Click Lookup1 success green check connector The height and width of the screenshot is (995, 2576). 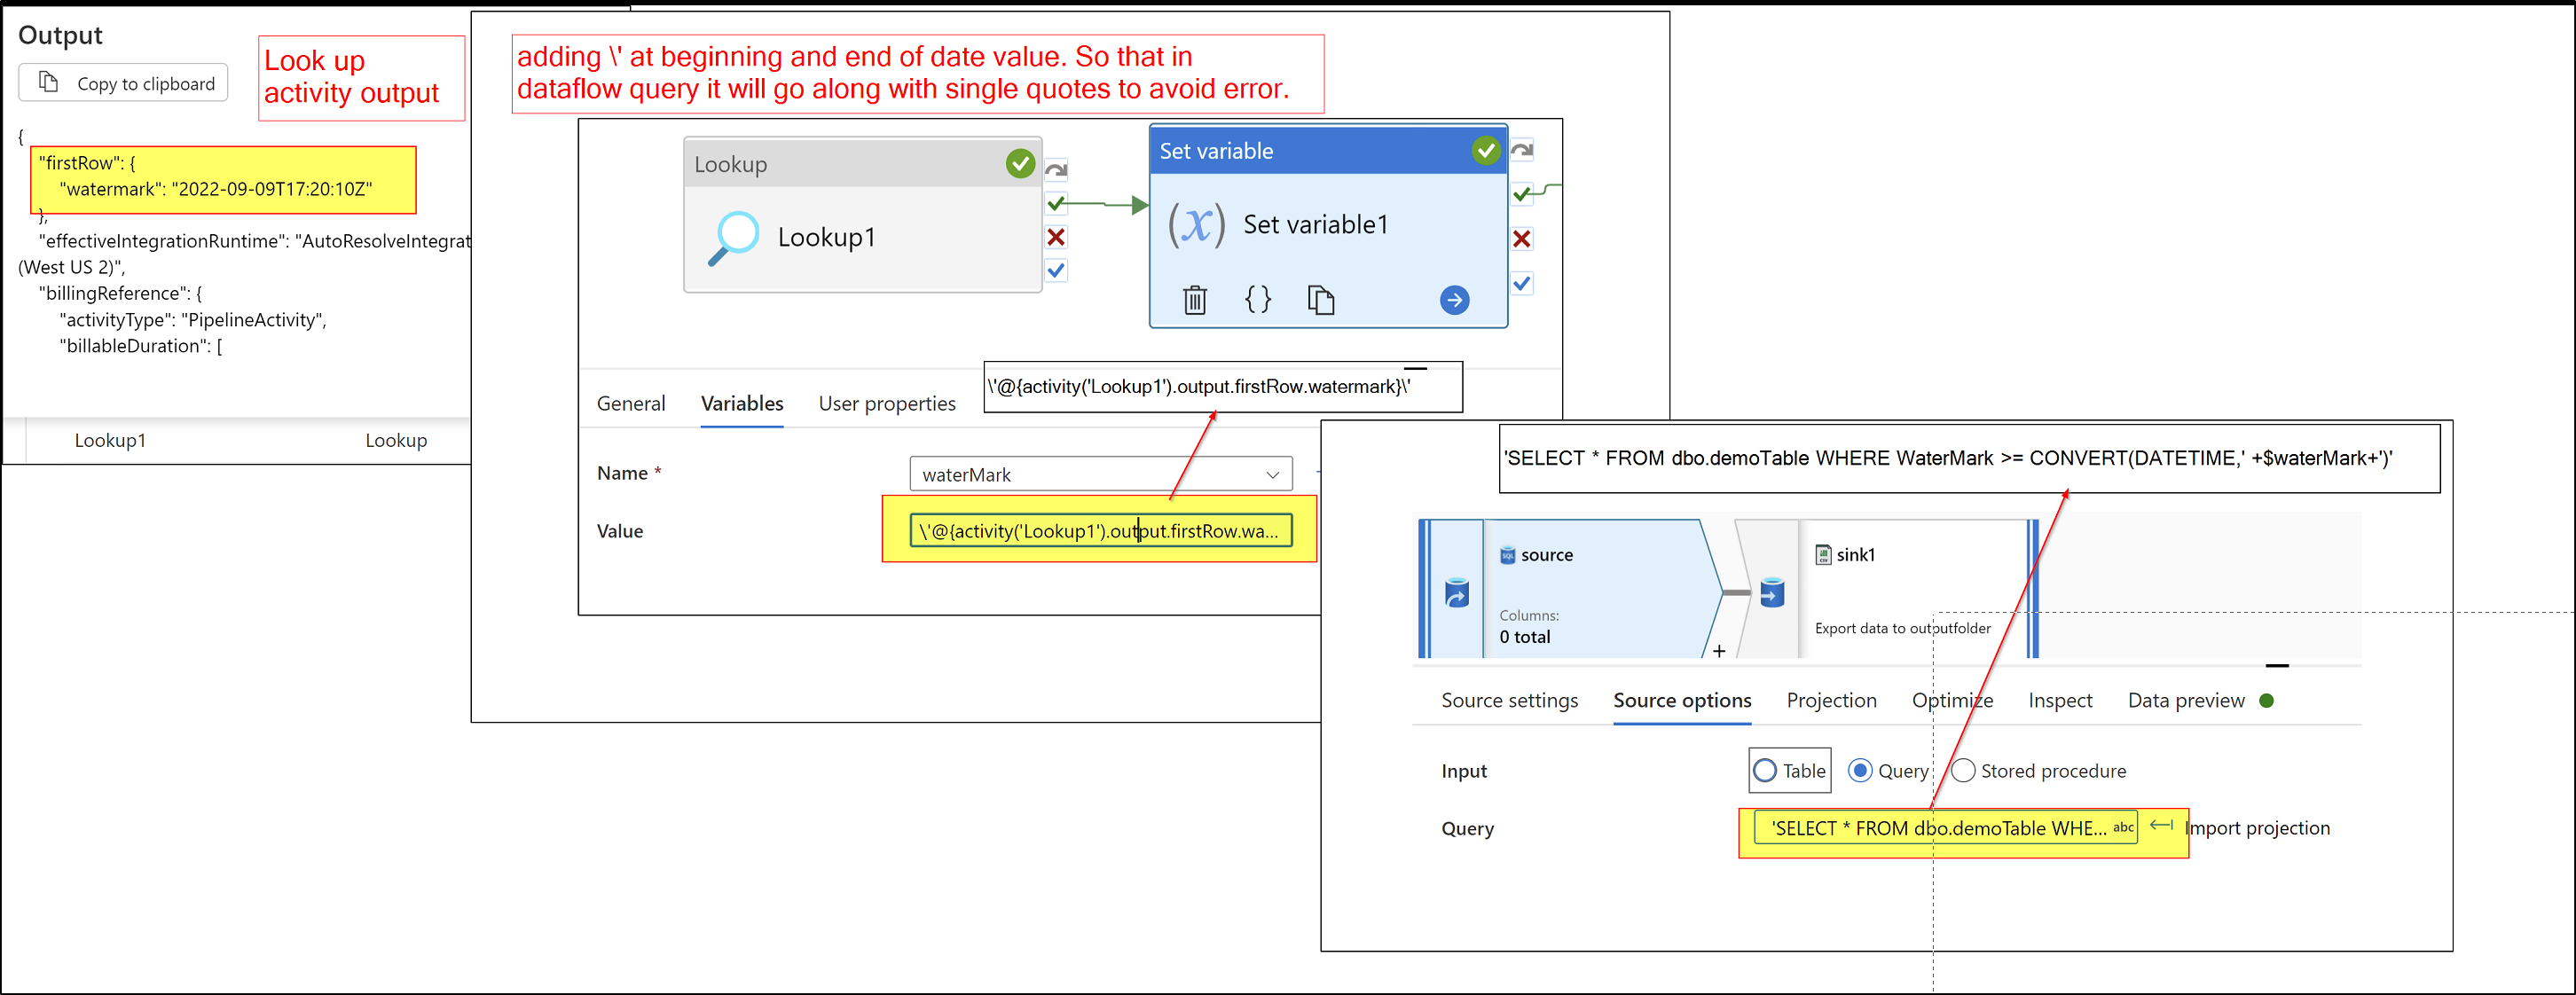[x=1056, y=204]
